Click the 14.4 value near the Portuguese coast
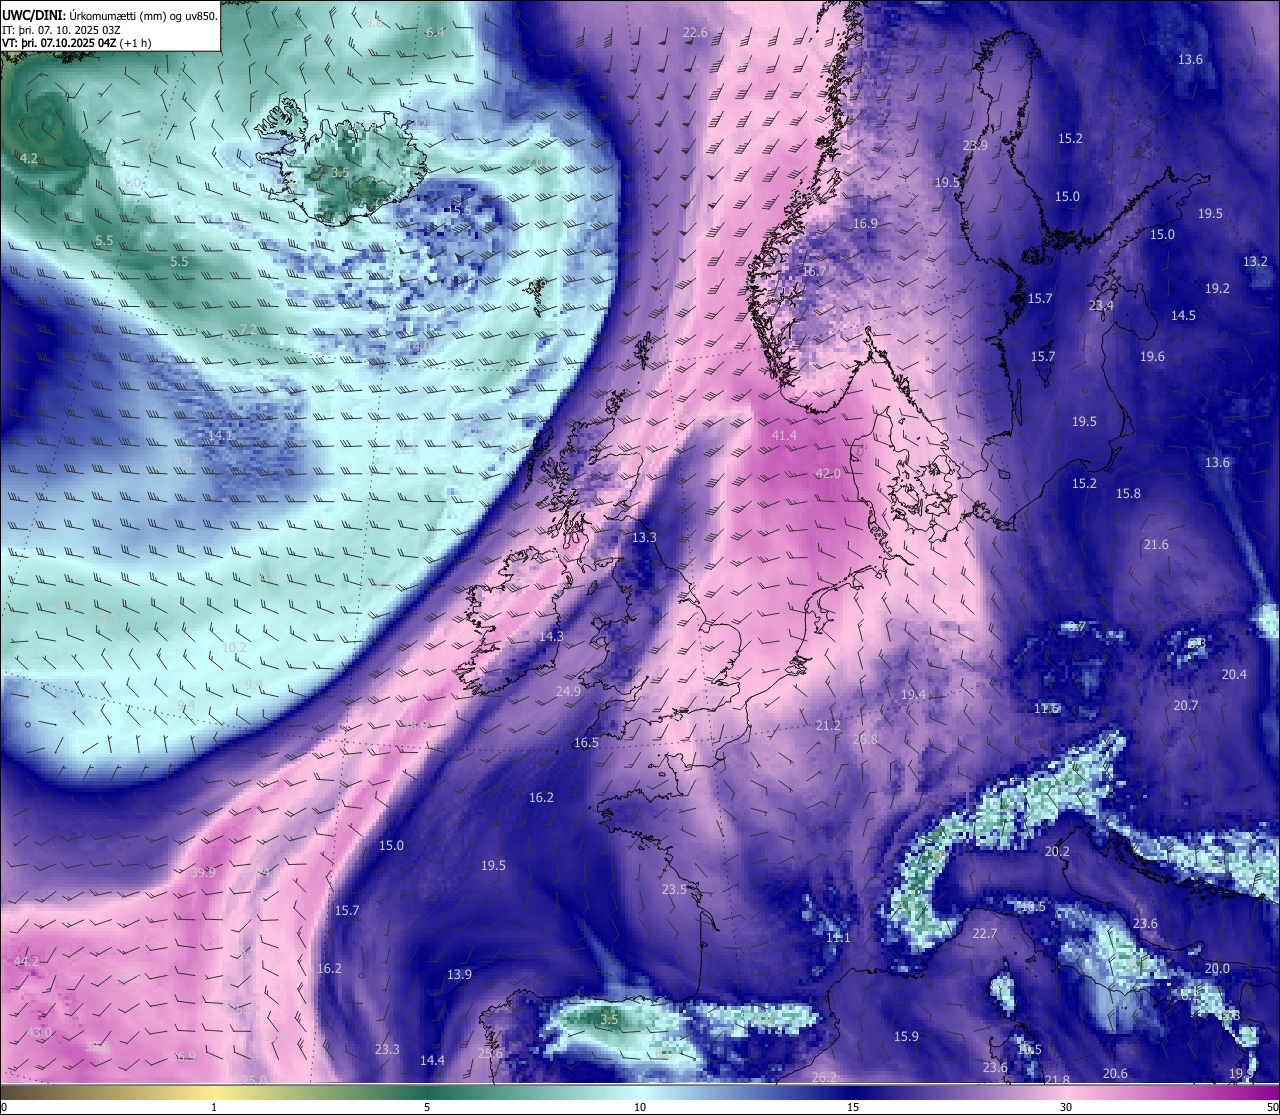The height and width of the screenshot is (1115, 1280). [432, 1060]
